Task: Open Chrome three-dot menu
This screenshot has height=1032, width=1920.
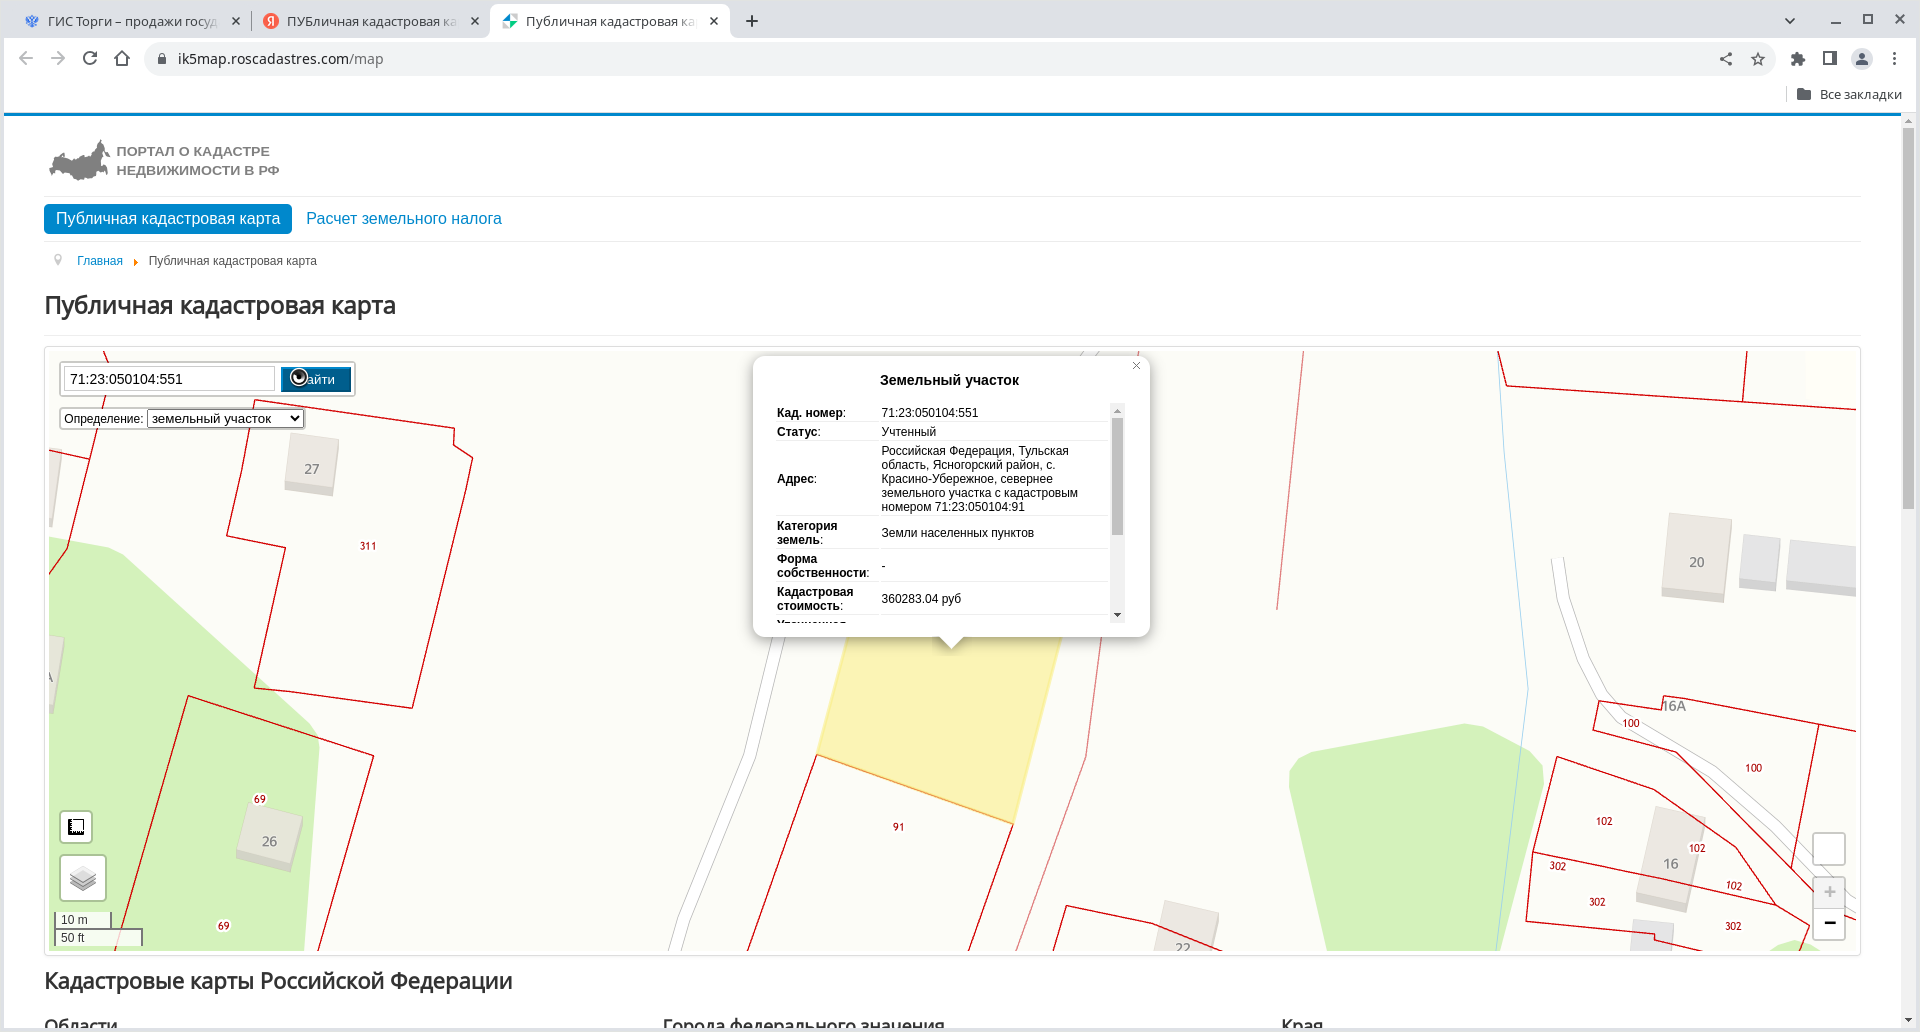Action: [x=1894, y=59]
